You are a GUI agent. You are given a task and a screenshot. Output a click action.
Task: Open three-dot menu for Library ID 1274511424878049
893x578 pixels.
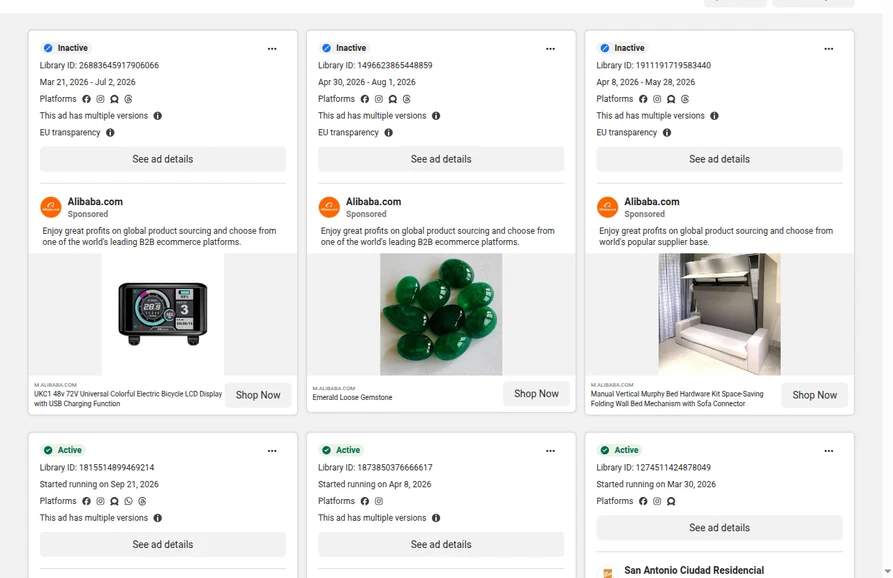(x=829, y=450)
